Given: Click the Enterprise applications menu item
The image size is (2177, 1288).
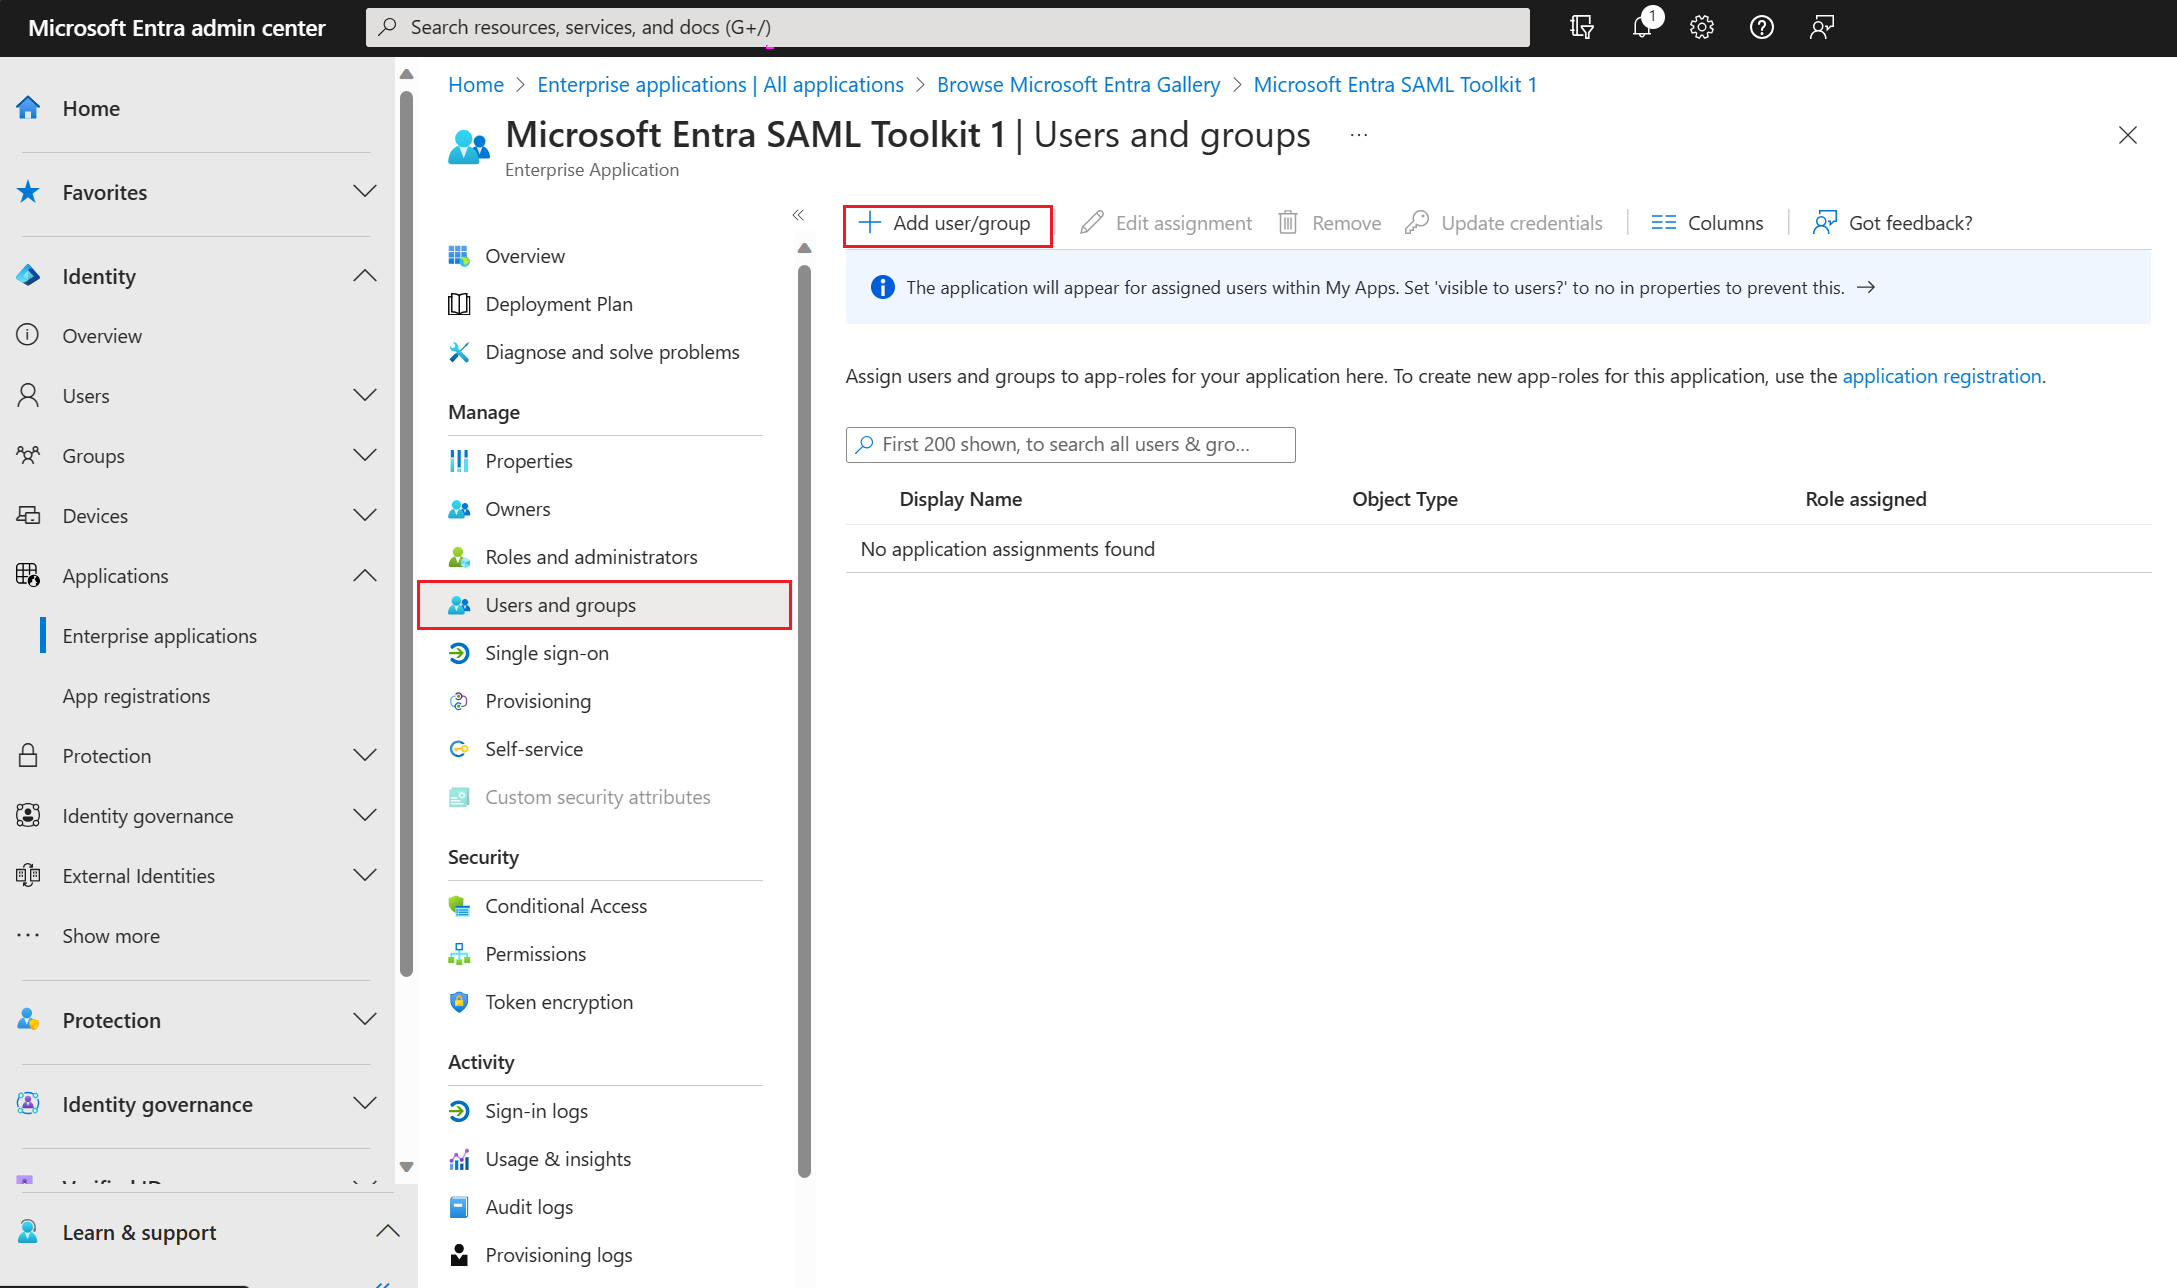Looking at the screenshot, I should coord(159,635).
